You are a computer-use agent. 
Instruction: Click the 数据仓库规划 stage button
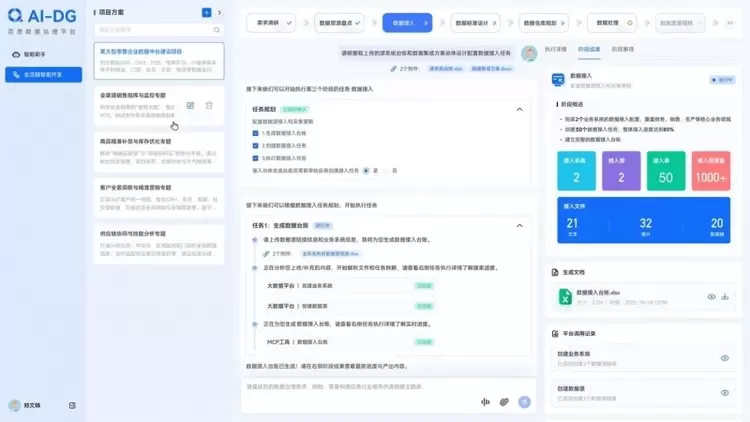point(544,23)
